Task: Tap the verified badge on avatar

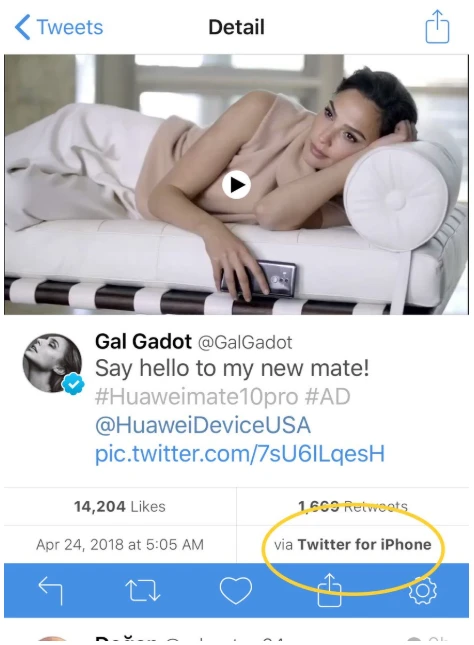Action: (x=73, y=384)
